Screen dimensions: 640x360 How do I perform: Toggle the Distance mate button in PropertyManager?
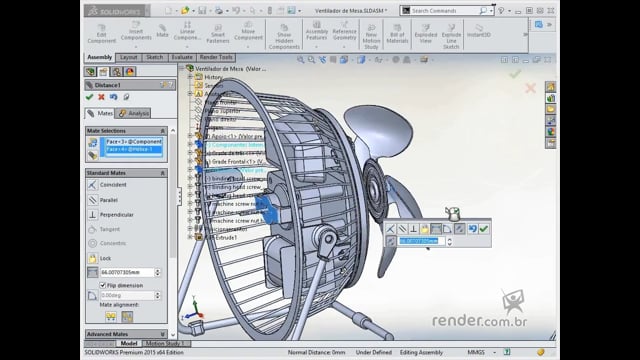pos(92,272)
